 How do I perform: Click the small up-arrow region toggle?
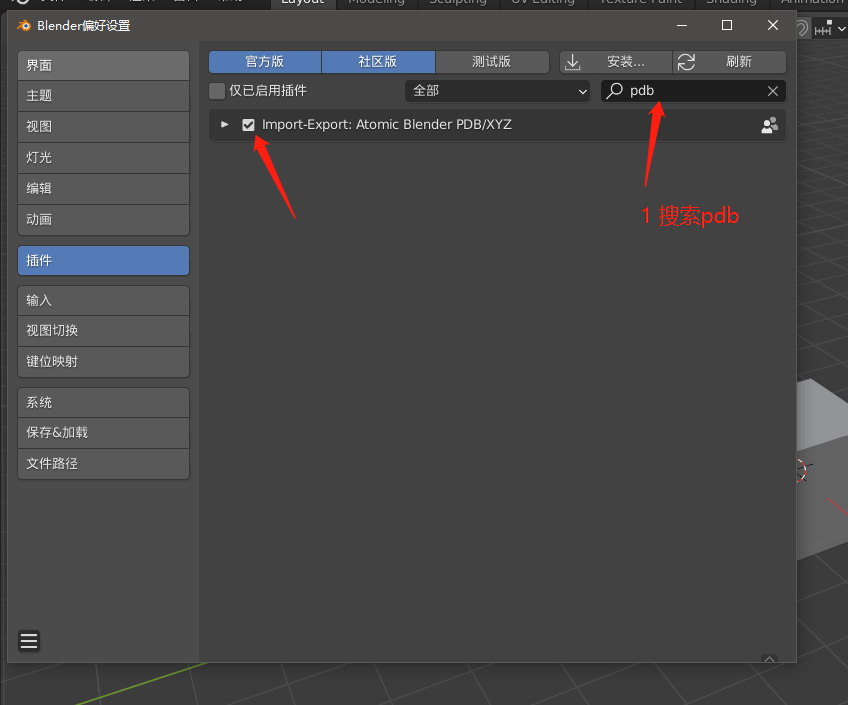tap(769, 659)
